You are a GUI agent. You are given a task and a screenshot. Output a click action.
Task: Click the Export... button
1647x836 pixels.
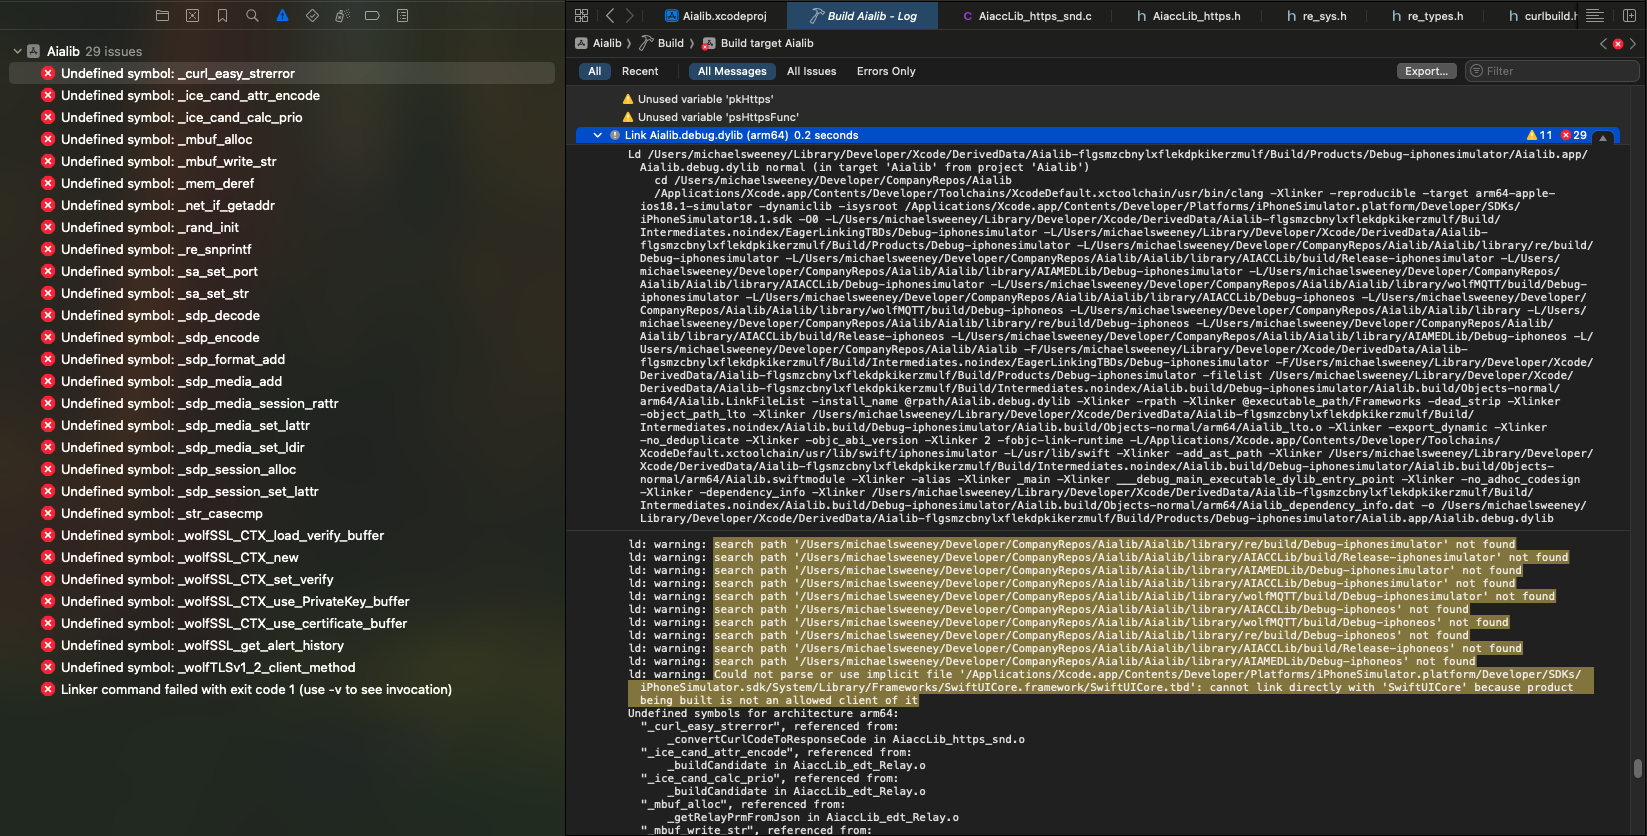tap(1426, 71)
